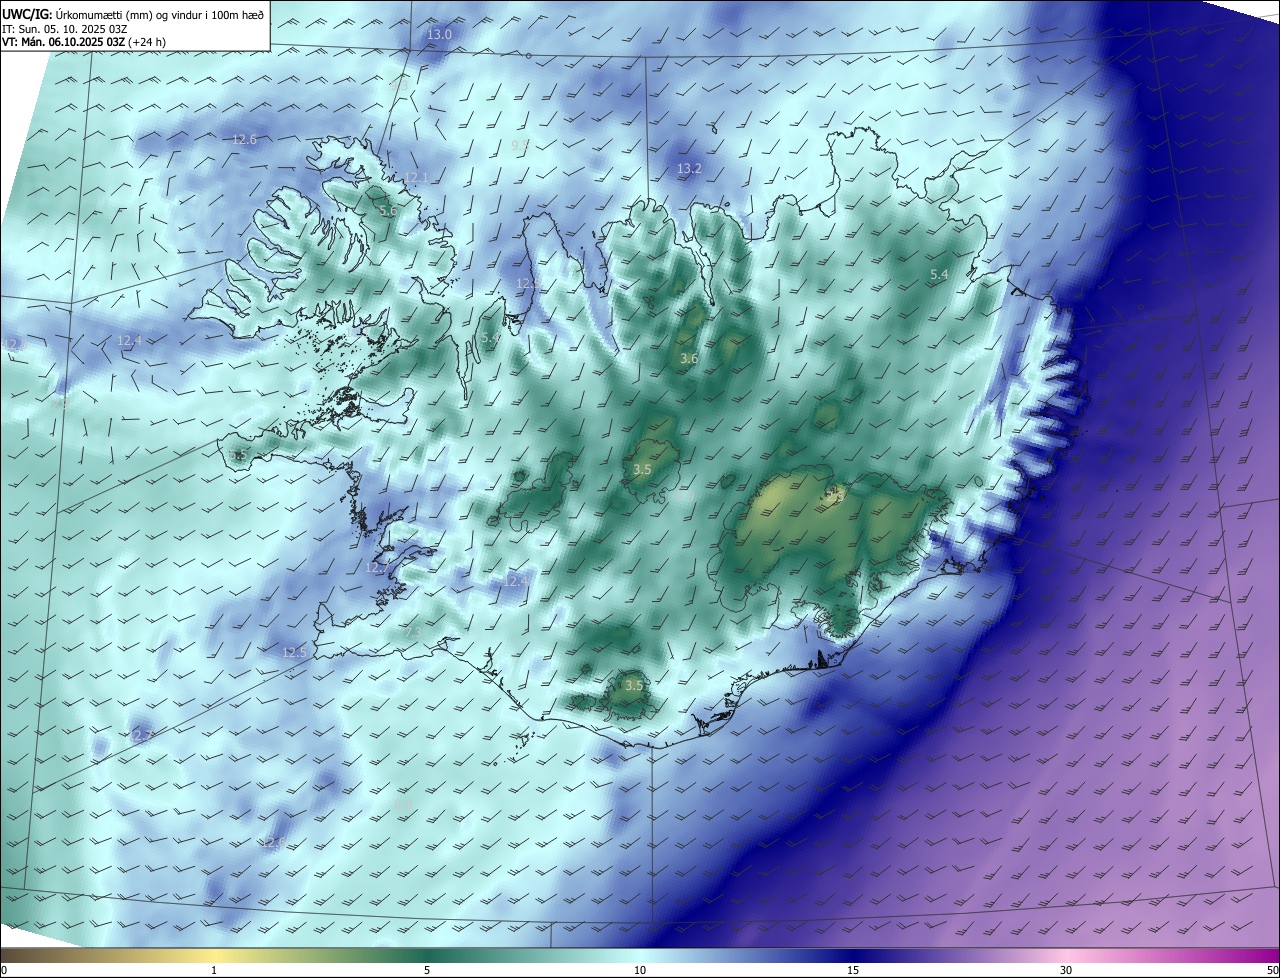Click the '0' tick on the colour scale
1280x978 pixels.
[x=4, y=970]
